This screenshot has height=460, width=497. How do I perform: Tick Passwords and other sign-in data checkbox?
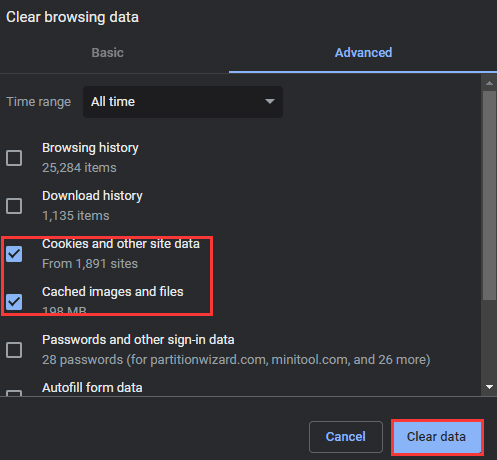(14, 350)
